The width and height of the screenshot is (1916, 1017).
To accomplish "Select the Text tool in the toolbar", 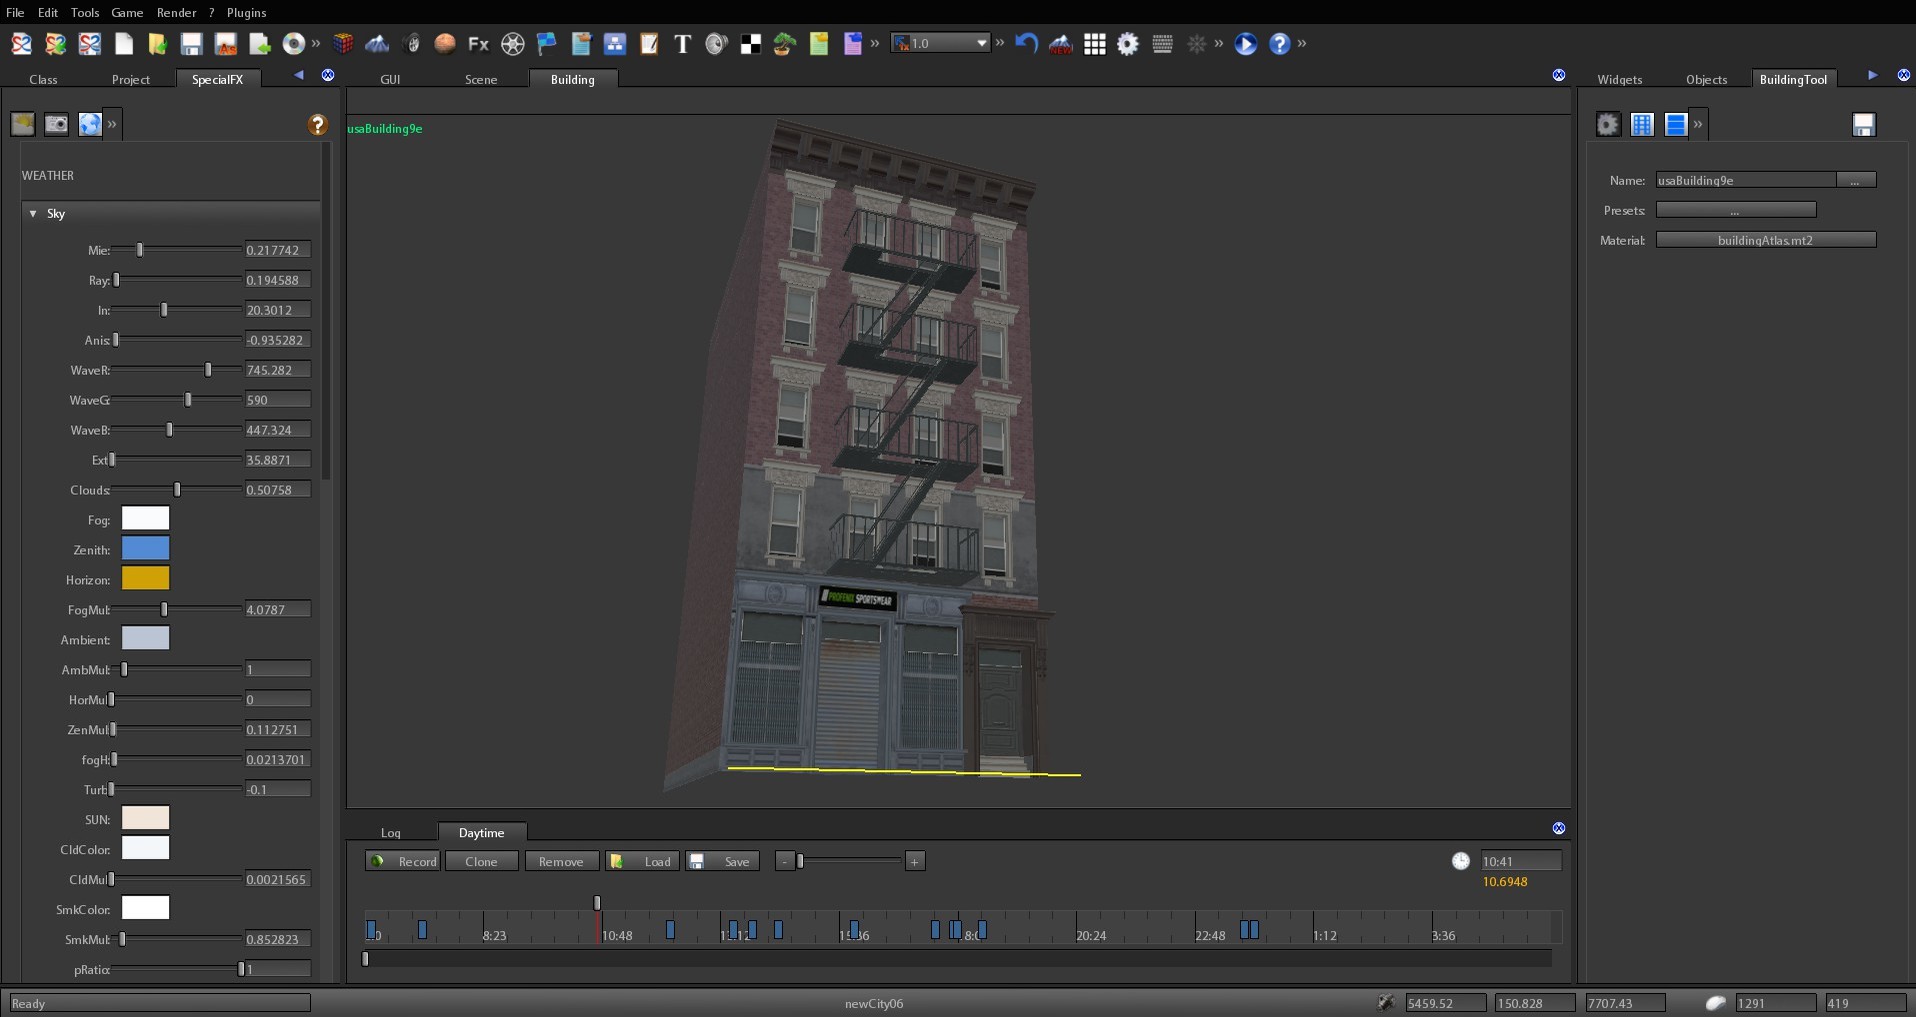I will coord(683,44).
